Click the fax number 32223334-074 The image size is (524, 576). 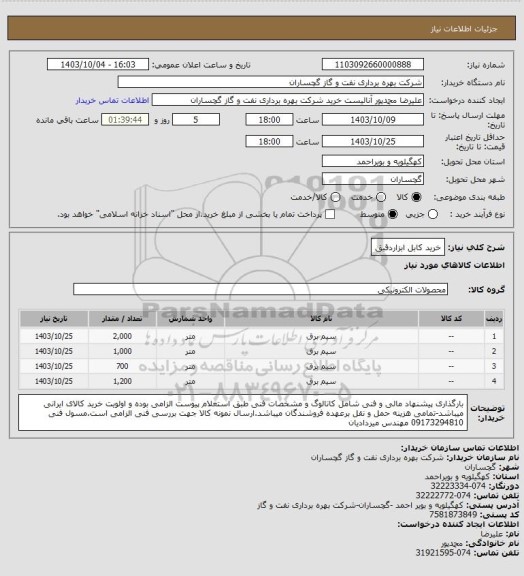pos(458,486)
